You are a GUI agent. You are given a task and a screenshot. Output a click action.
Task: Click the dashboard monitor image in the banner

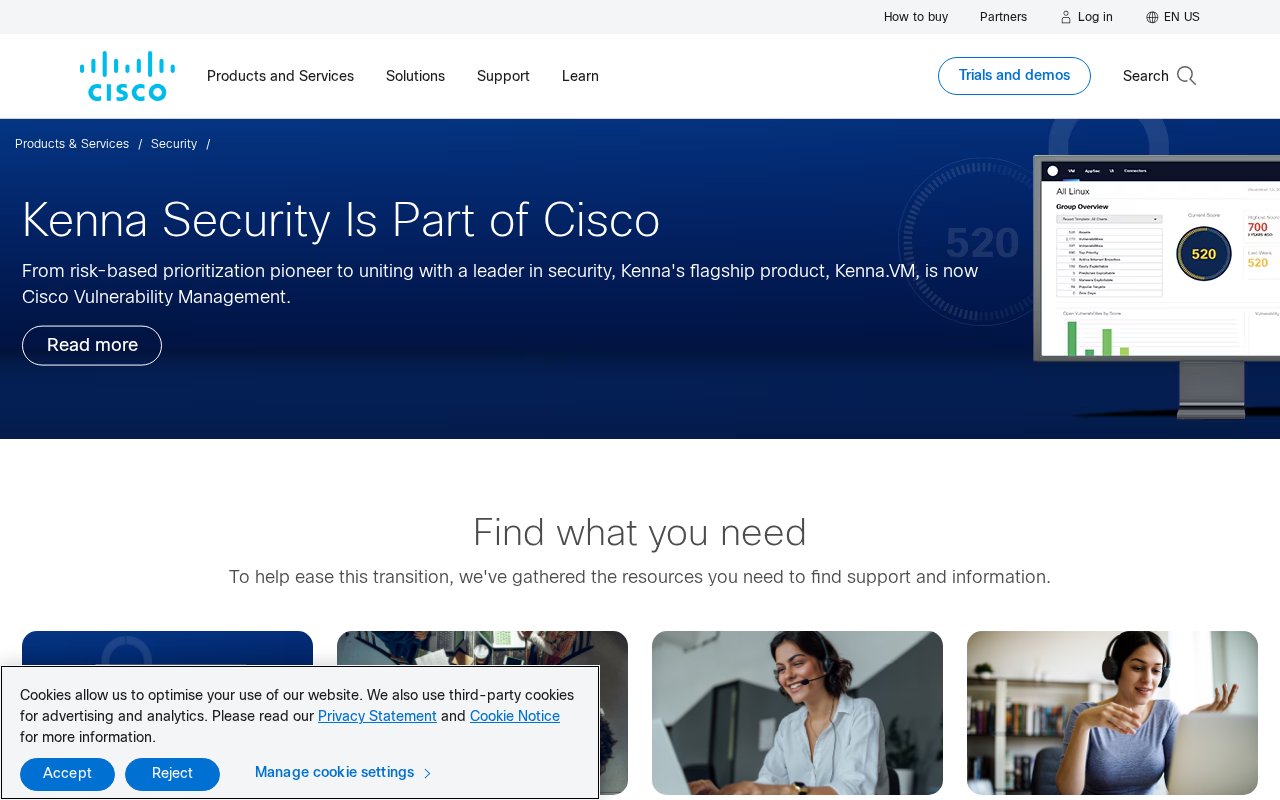pyautogui.click(x=1157, y=286)
